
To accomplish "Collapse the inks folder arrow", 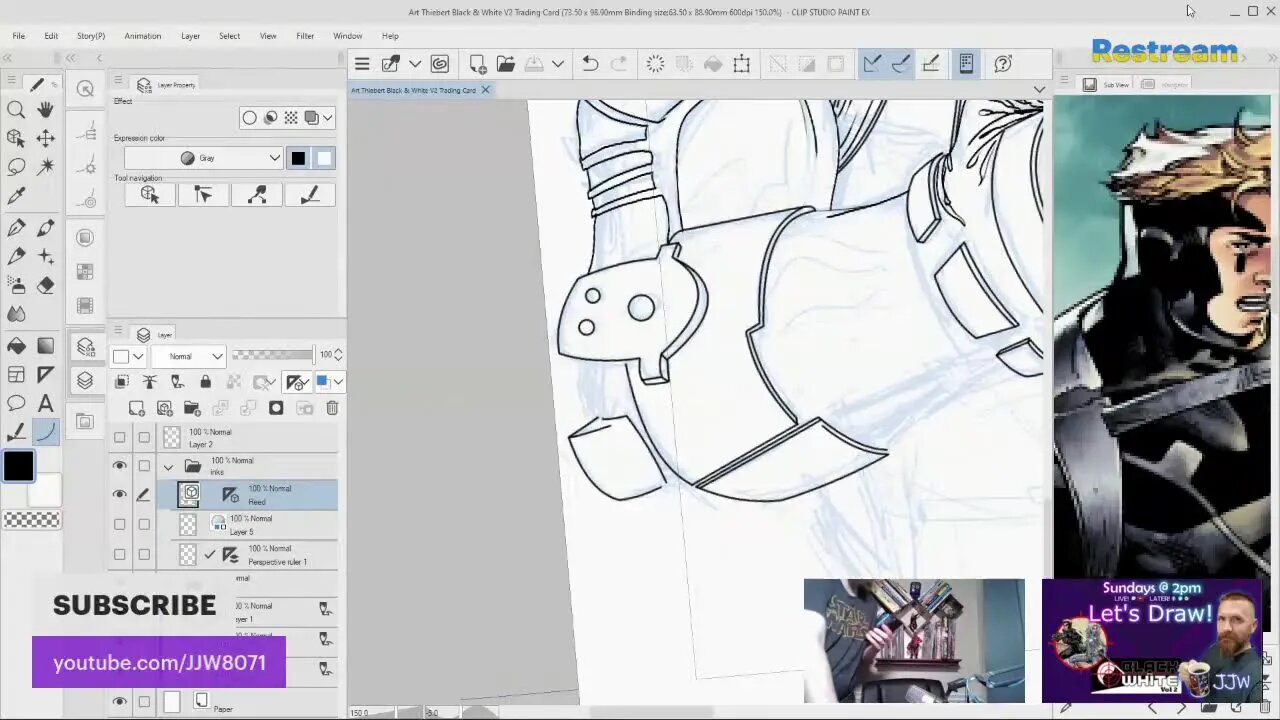I will (x=168, y=466).
